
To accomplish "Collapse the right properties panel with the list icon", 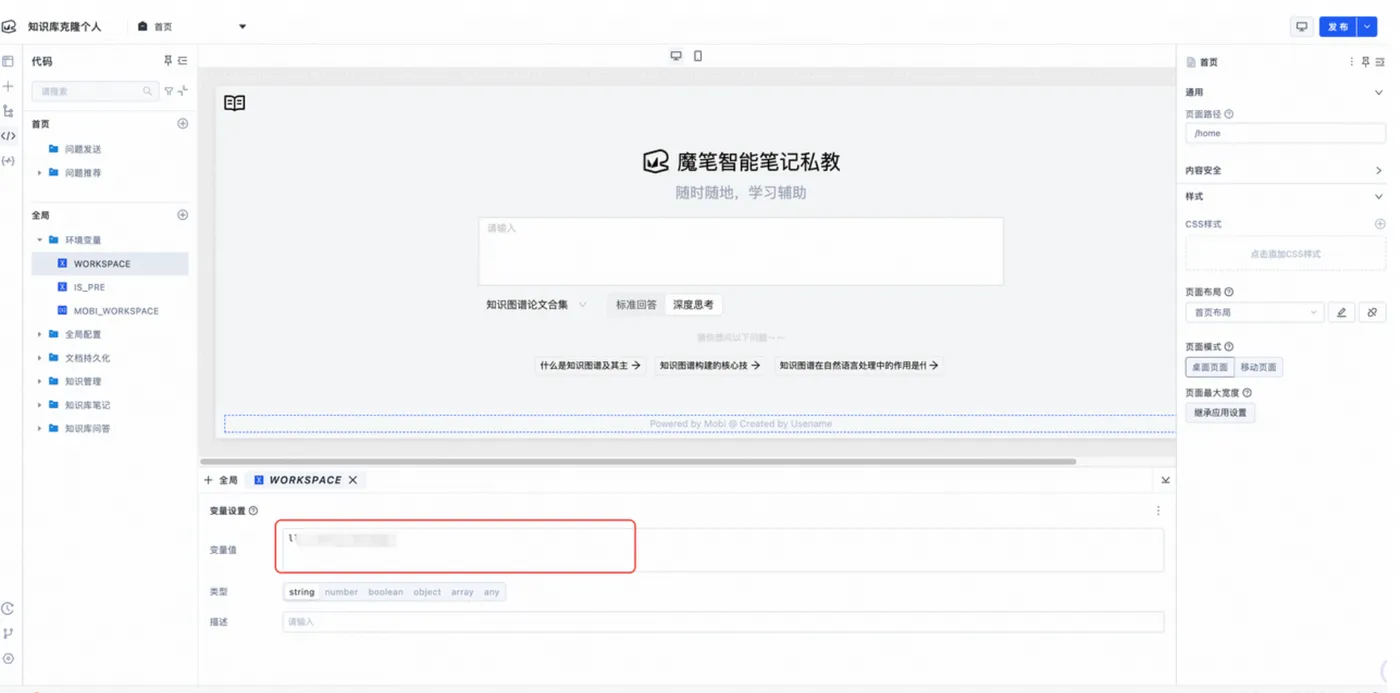I will click(x=1380, y=62).
